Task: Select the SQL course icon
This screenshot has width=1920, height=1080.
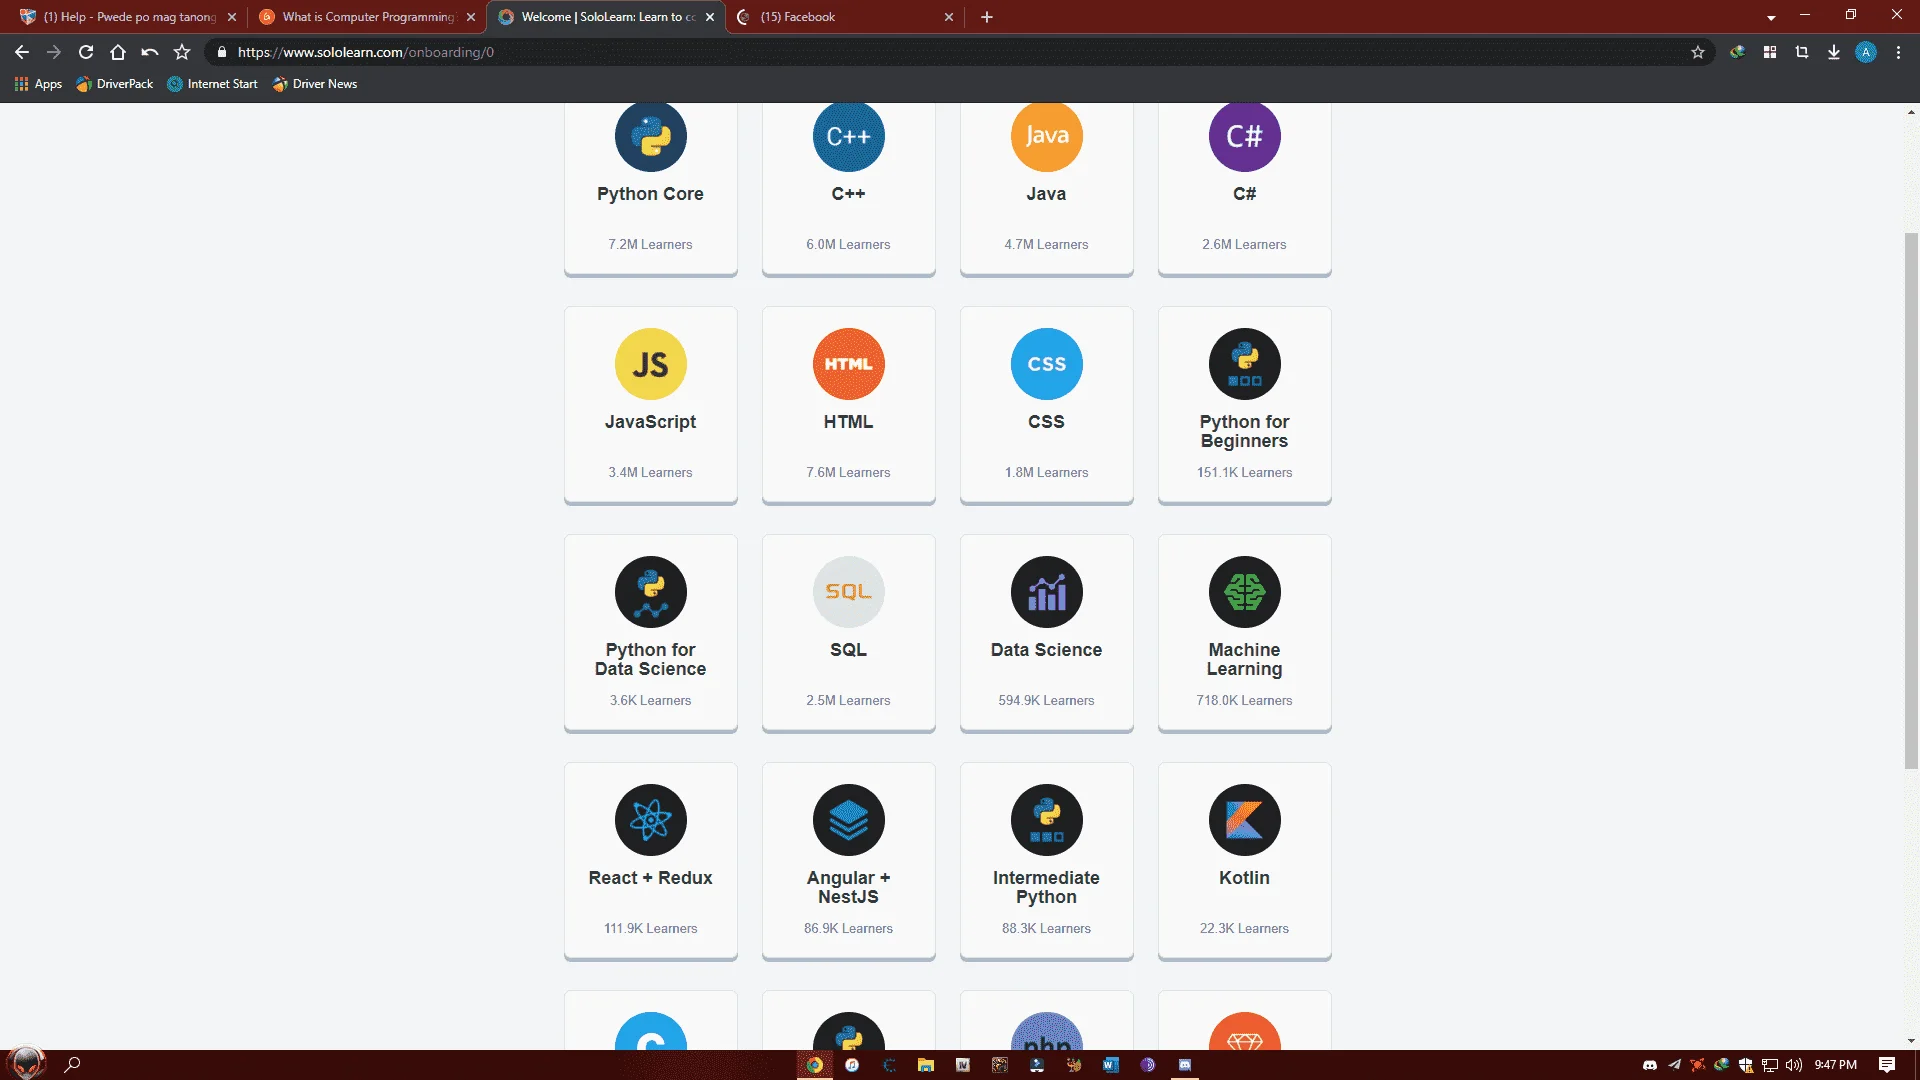Action: click(848, 592)
